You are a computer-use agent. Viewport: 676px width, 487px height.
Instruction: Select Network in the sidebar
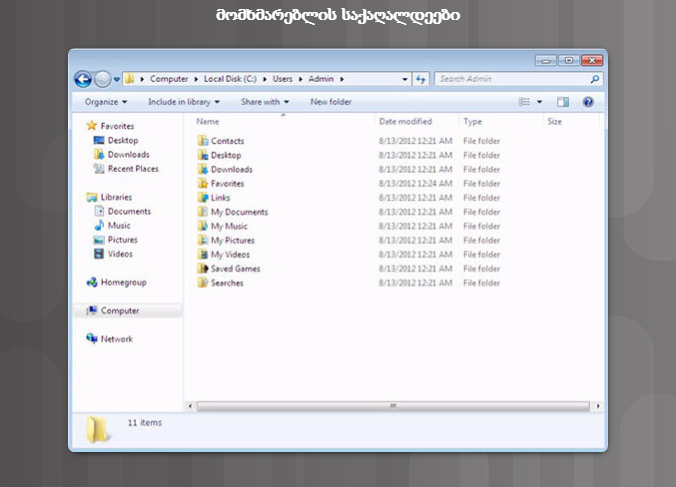coord(116,339)
